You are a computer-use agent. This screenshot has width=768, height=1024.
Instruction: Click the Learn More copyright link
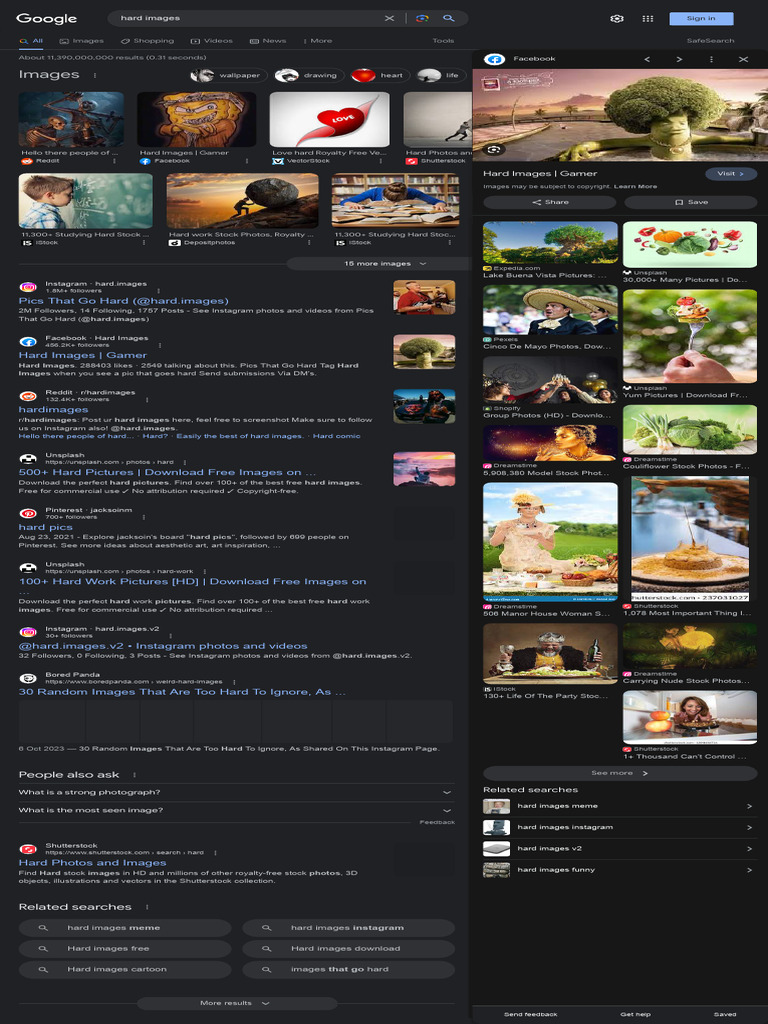635,186
